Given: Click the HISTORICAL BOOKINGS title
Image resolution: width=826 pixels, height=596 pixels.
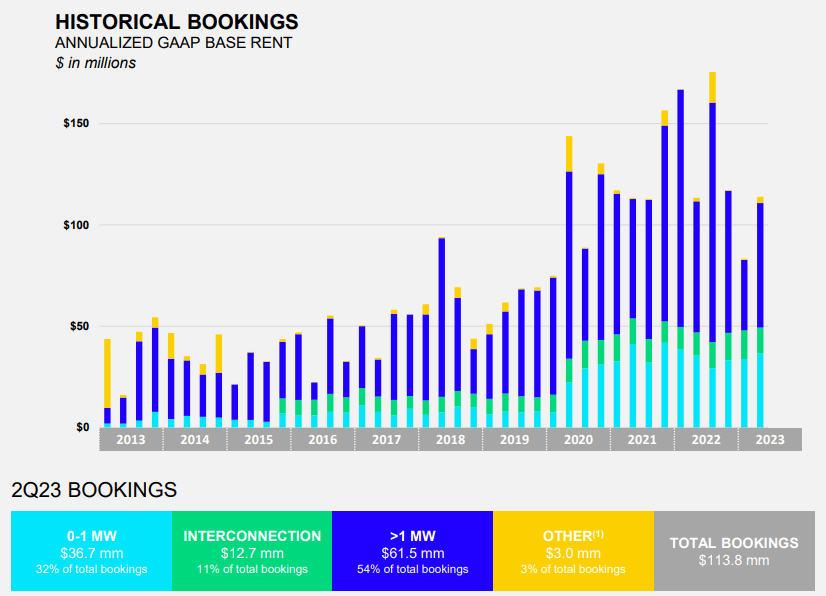Looking at the screenshot, I should (x=176, y=21).
